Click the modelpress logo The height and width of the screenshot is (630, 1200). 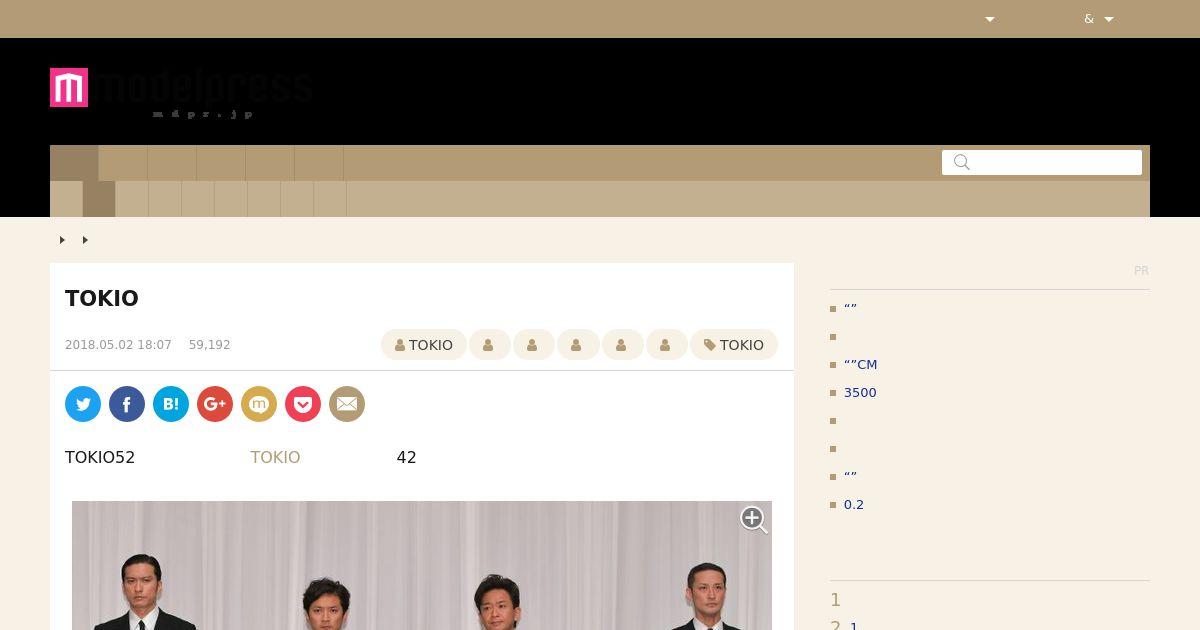[x=181, y=92]
